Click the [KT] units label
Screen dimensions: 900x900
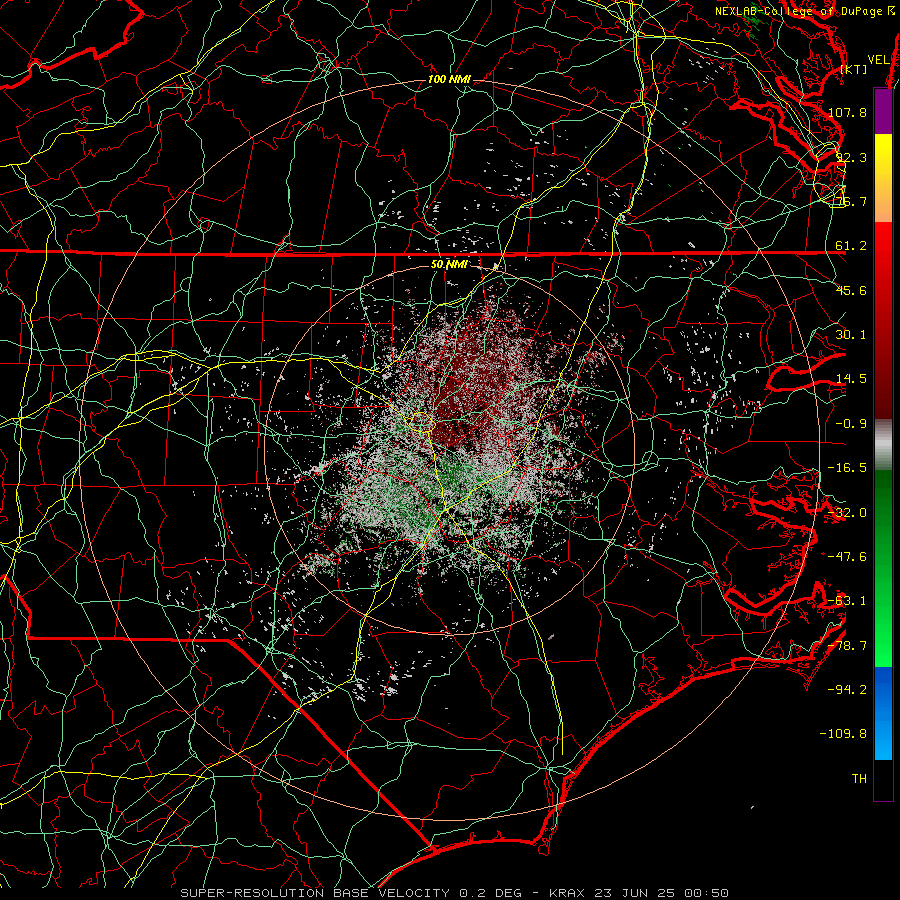click(x=854, y=69)
